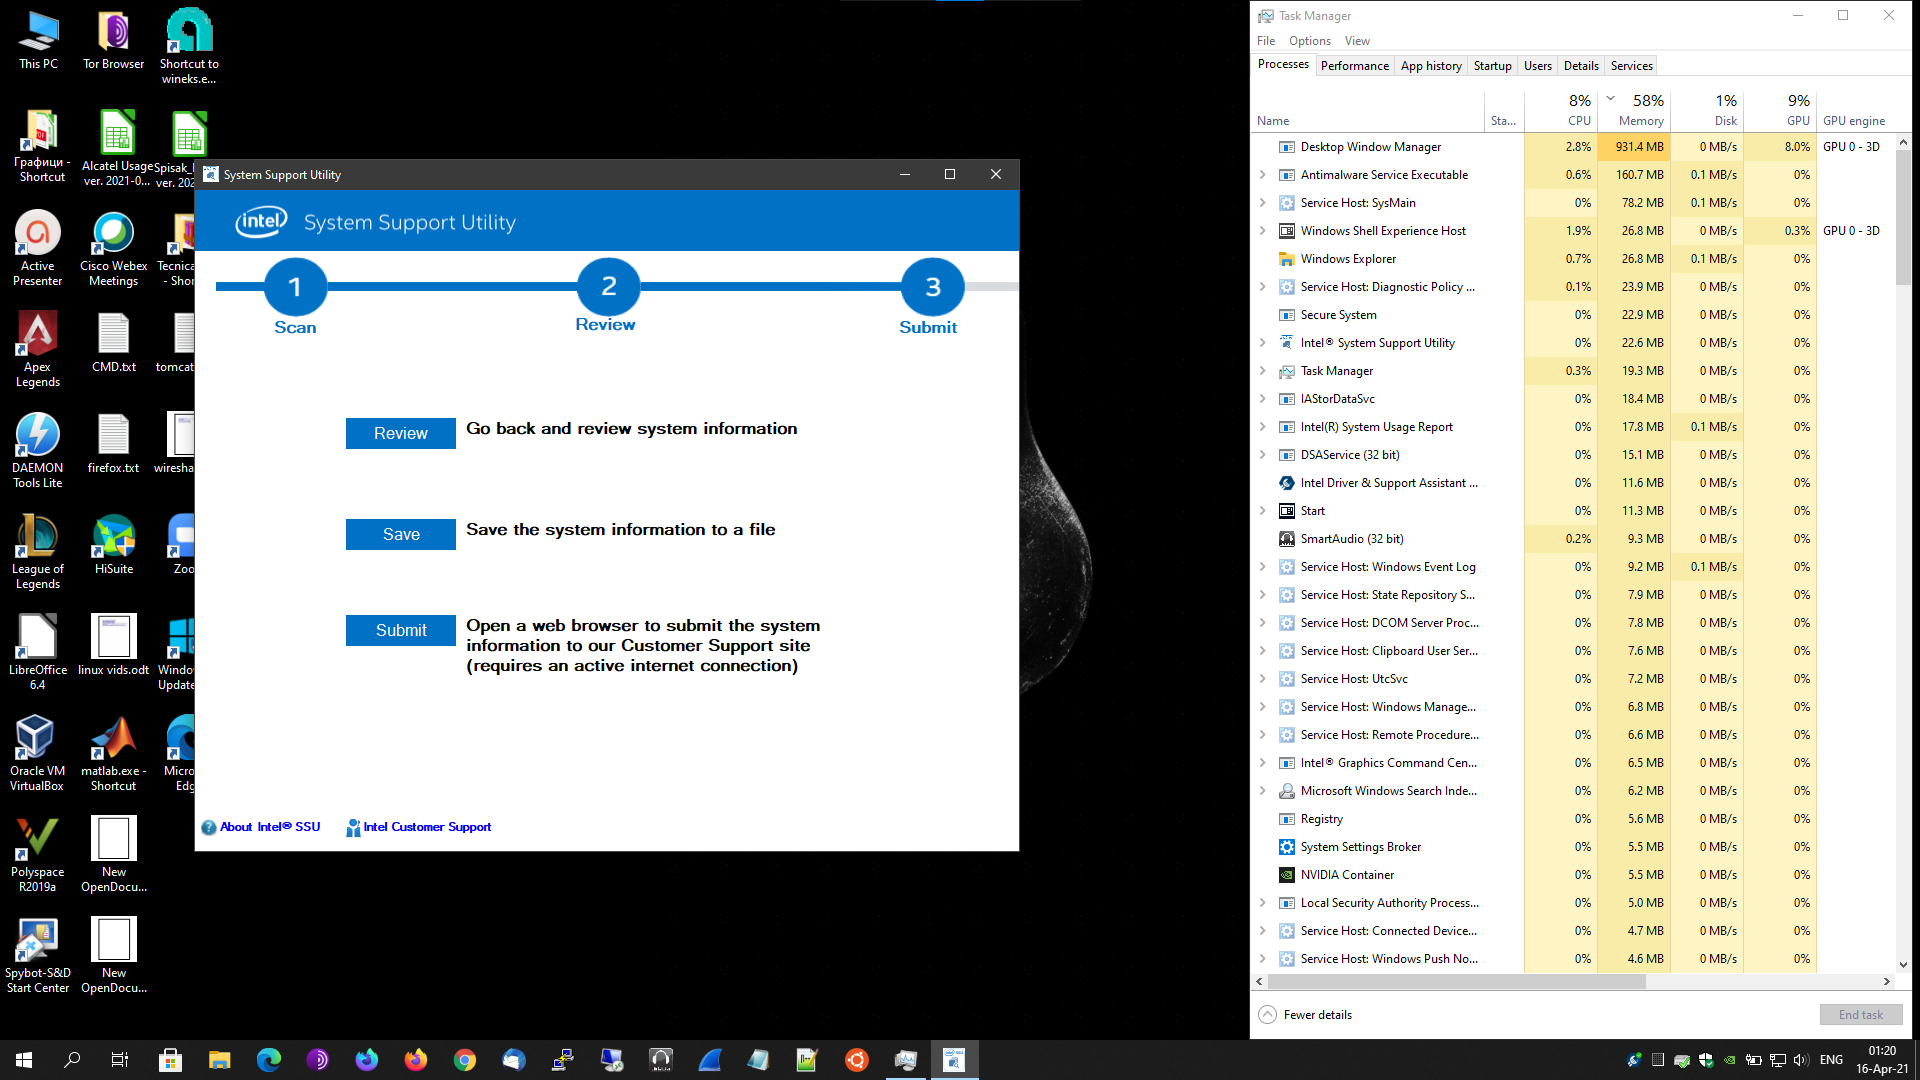Open the Memory column sort dropdown
Image resolution: width=1920 pixels, height=1080 pixels.
pos(1610,98)
